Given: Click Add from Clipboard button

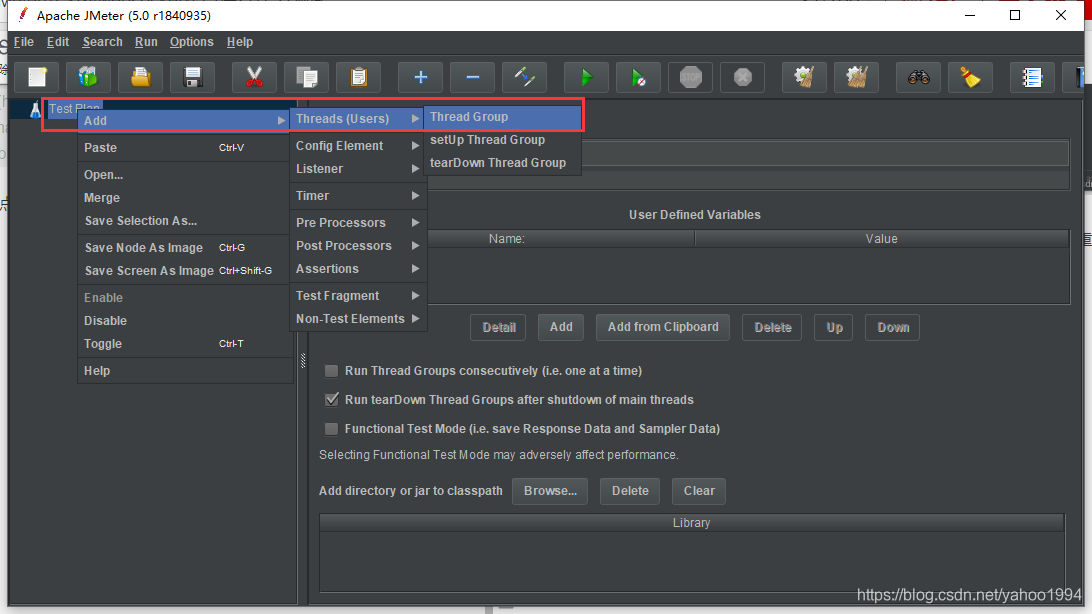Looking at the screenshot, I should (x=663, y=327).
